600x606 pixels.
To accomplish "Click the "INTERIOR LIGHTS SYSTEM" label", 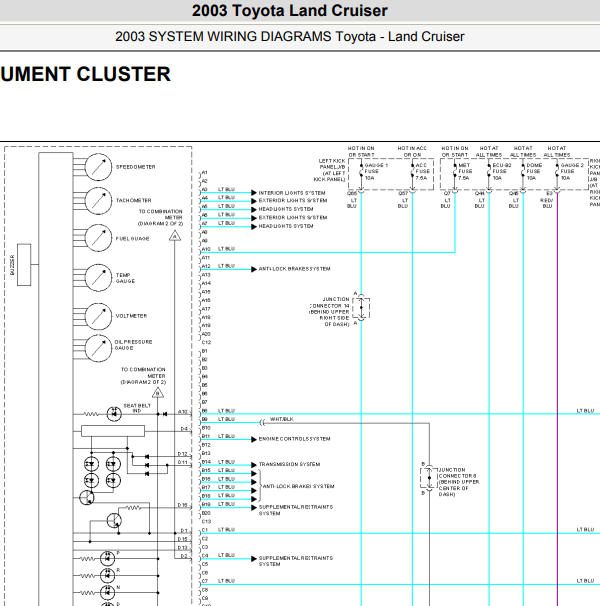I will pyautogui.click(x=292, y=193).
